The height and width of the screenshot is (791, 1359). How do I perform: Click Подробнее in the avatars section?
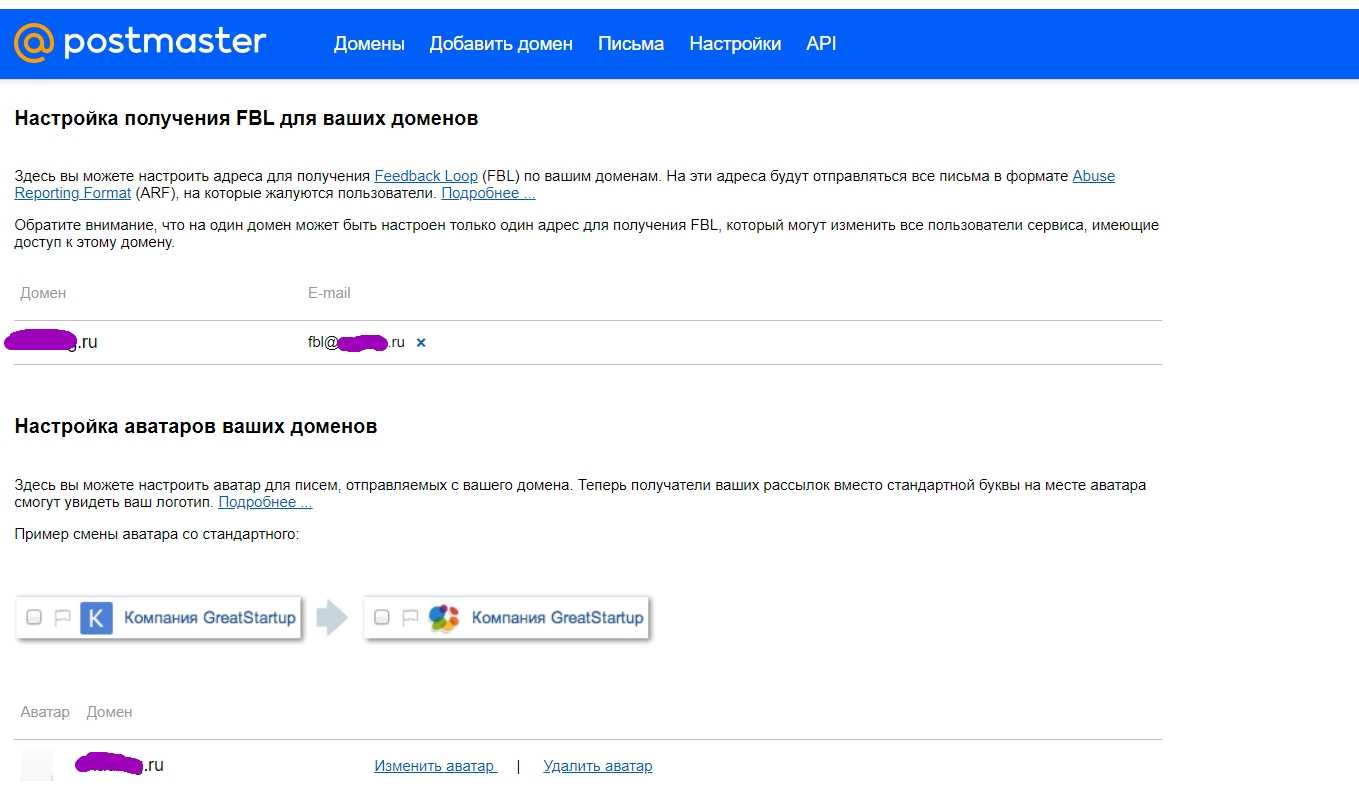tap(265, 502)
